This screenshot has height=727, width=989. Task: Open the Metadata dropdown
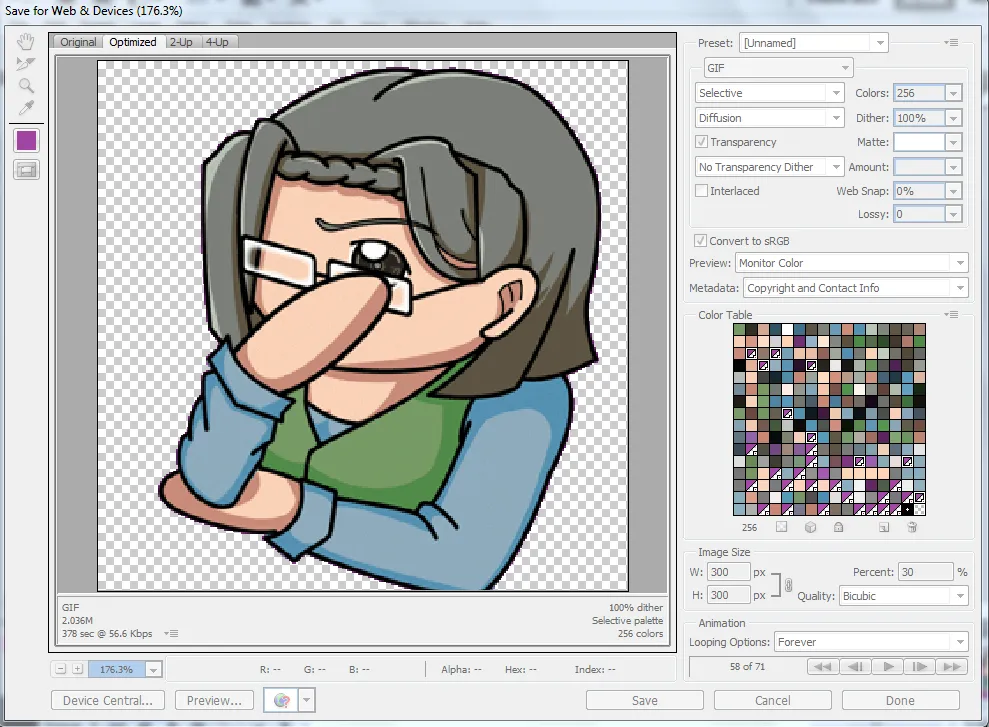pos(855,288)
